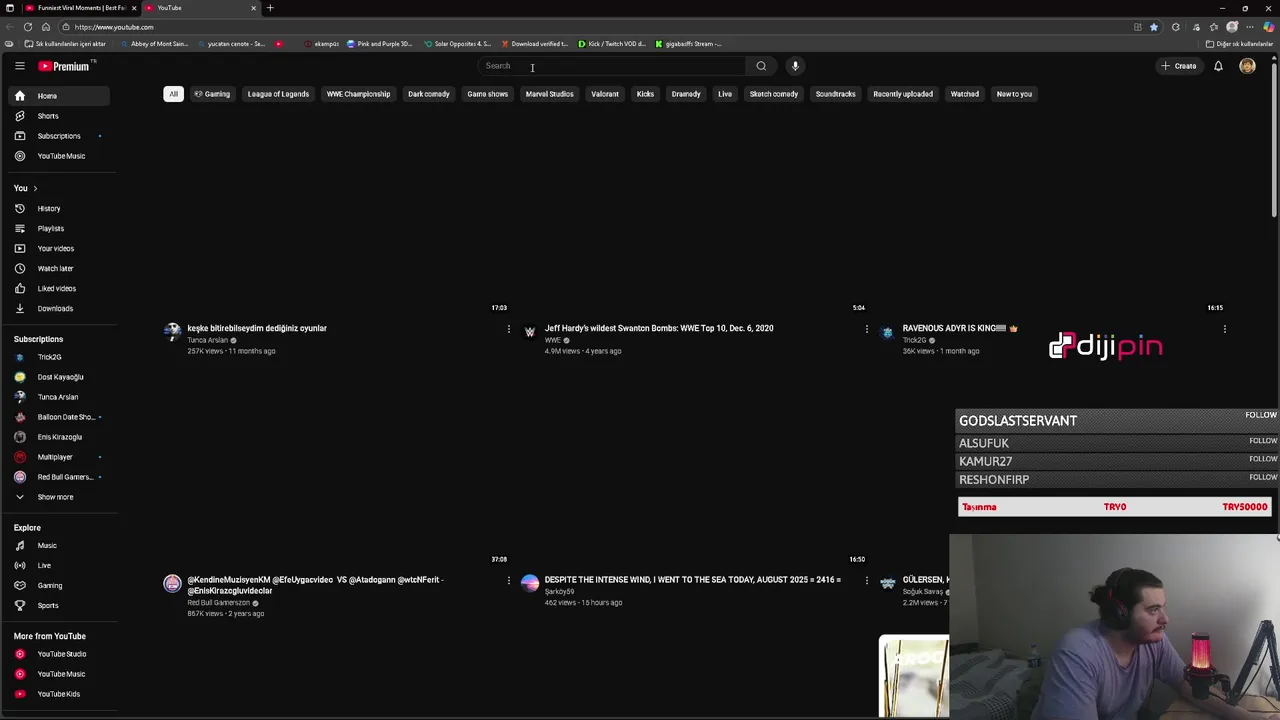This screenshot has height=720, width=1280.
Task: Click the Create button
Action: click(1179, 66)
